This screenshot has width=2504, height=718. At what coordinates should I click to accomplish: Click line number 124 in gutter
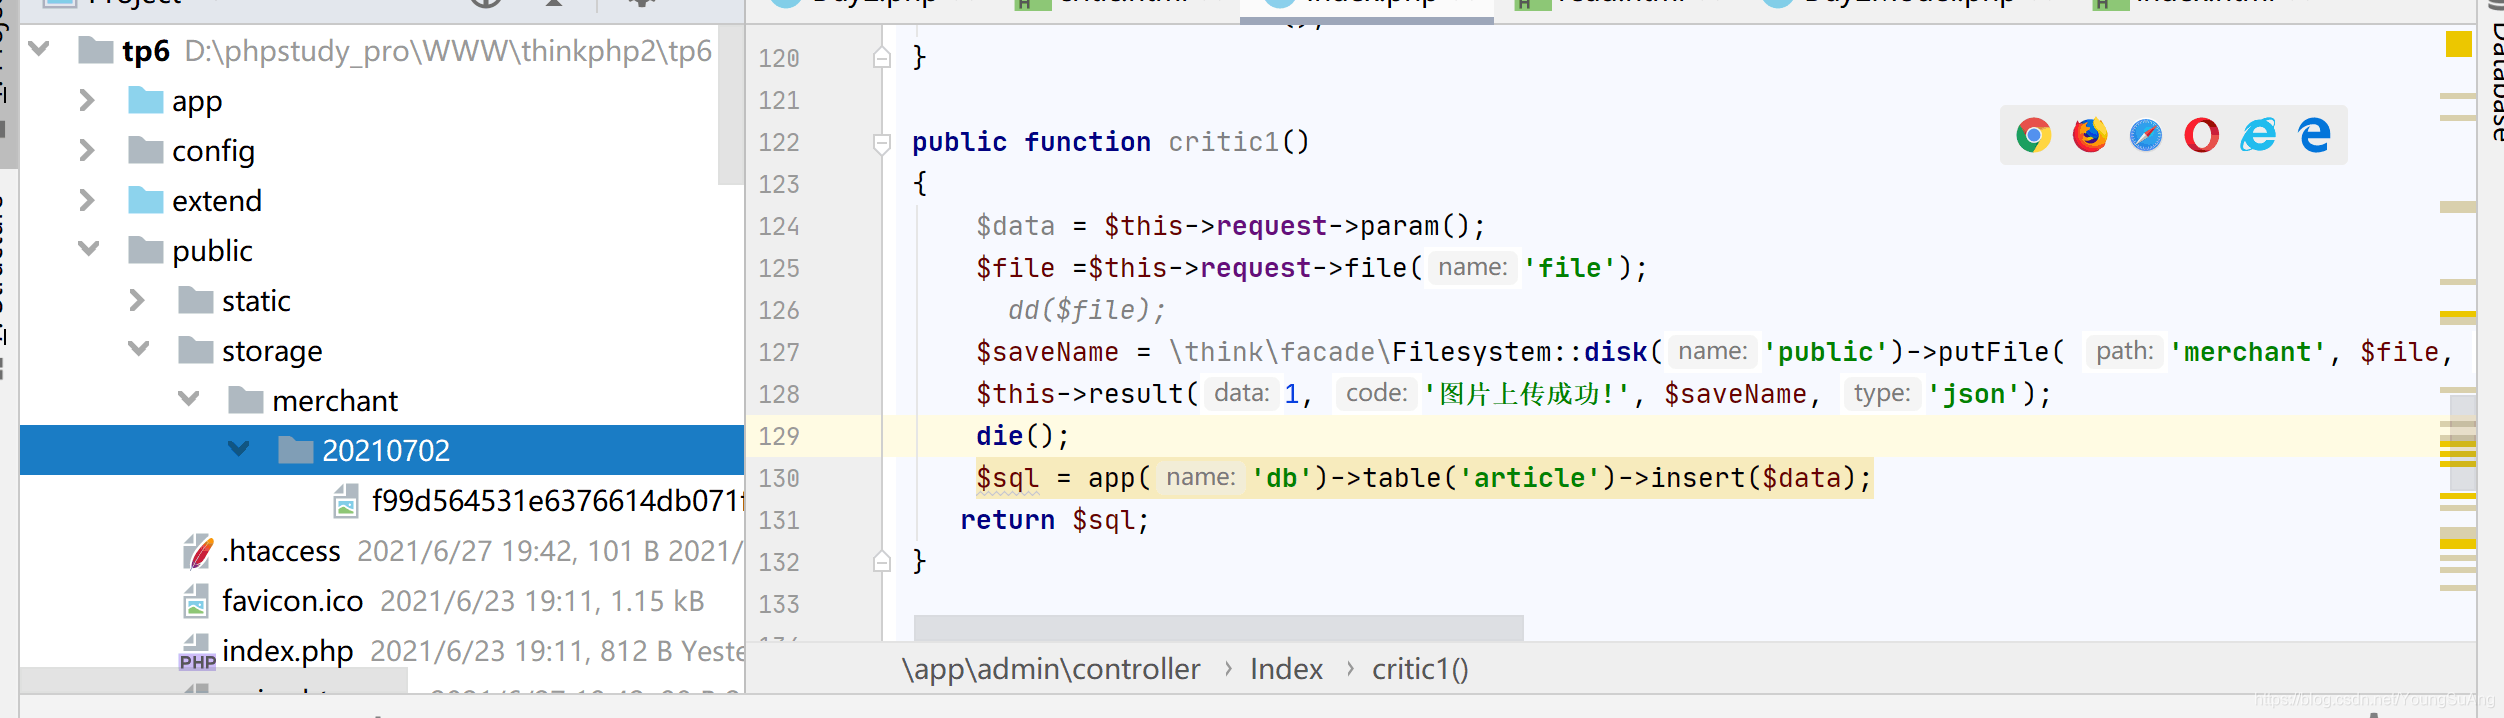click(779, 227)
